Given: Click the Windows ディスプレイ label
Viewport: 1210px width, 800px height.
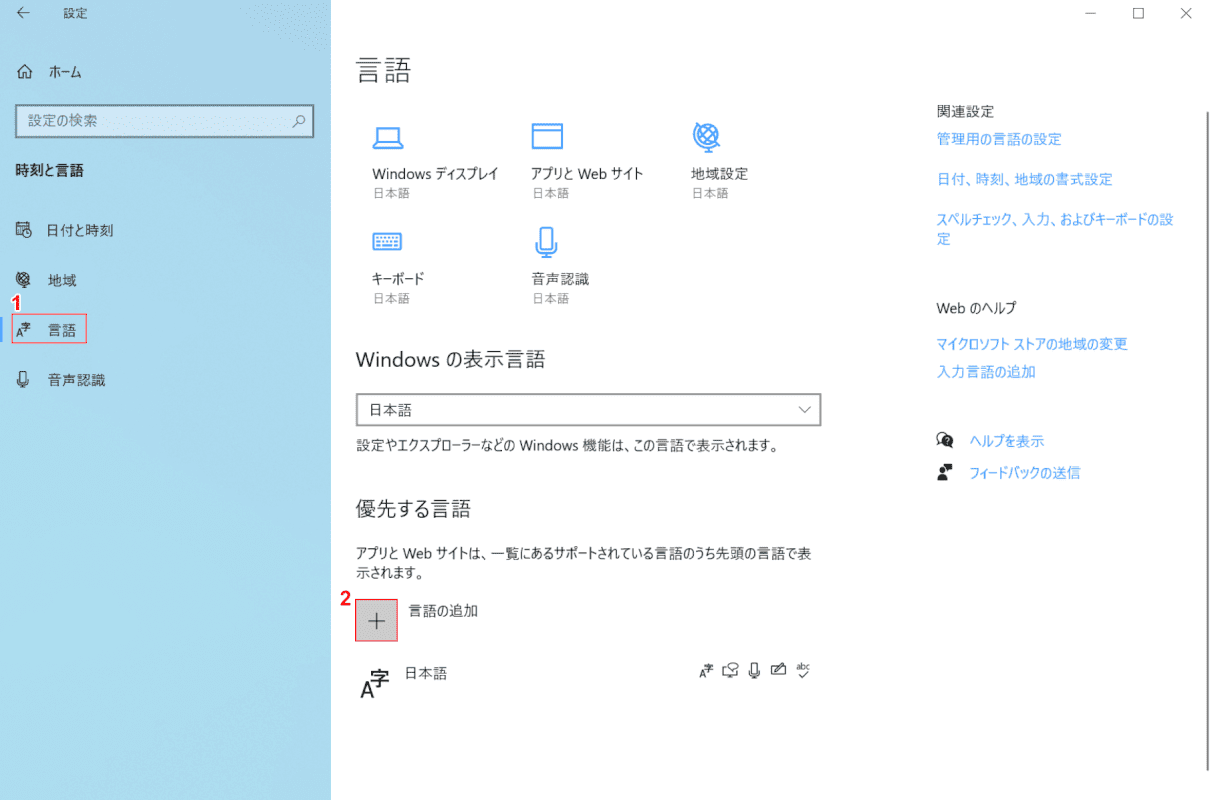Looking at the screenshot, I should coord(435,173).
